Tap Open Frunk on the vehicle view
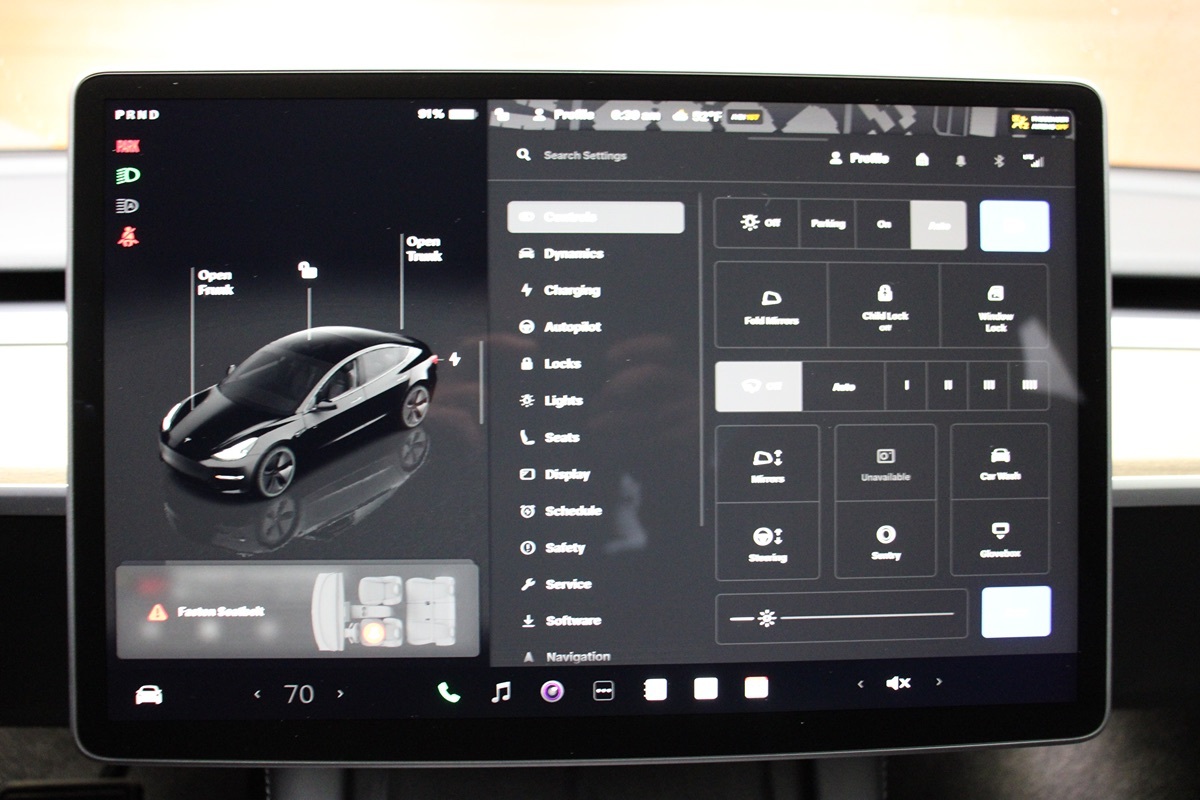Viewport: 1200px width, 800px height. pos(217,283)
